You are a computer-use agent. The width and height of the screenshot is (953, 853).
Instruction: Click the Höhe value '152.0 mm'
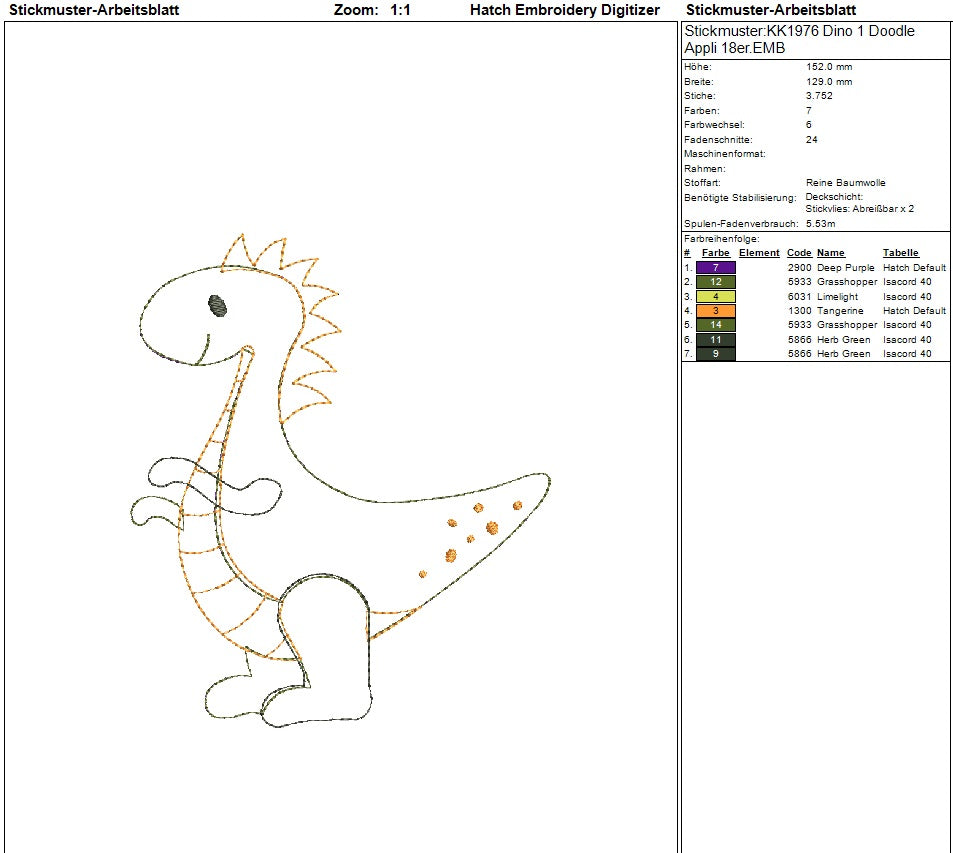(x=829, y=67)
